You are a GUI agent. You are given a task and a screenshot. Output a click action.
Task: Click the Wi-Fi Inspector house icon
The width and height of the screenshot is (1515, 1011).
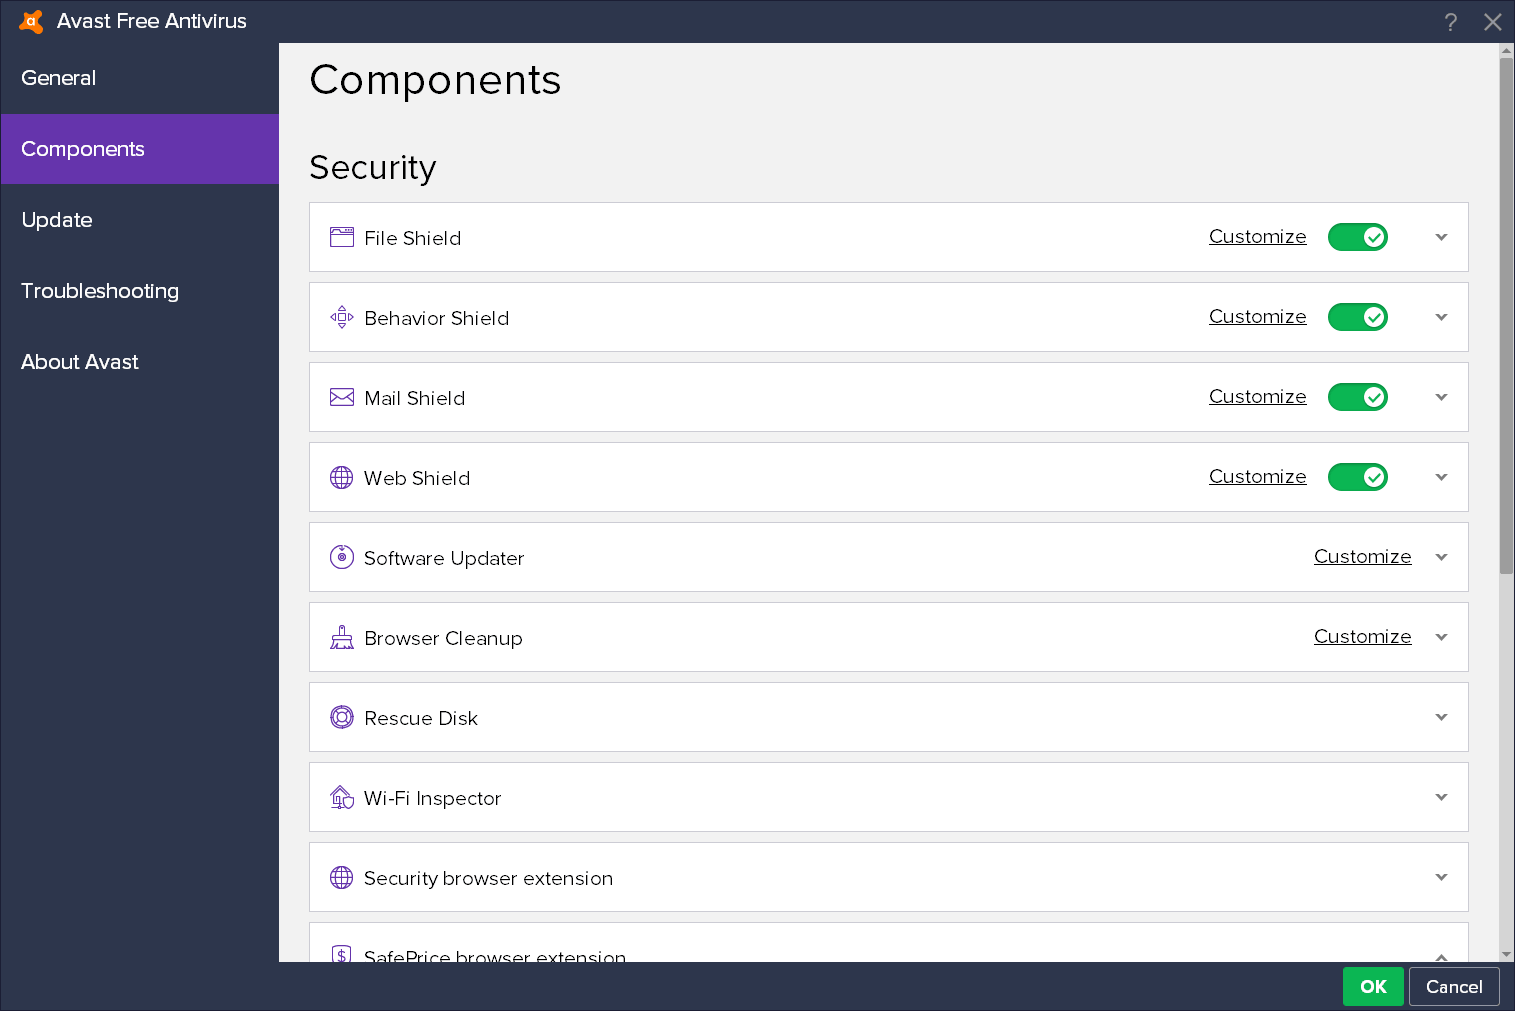342,797
